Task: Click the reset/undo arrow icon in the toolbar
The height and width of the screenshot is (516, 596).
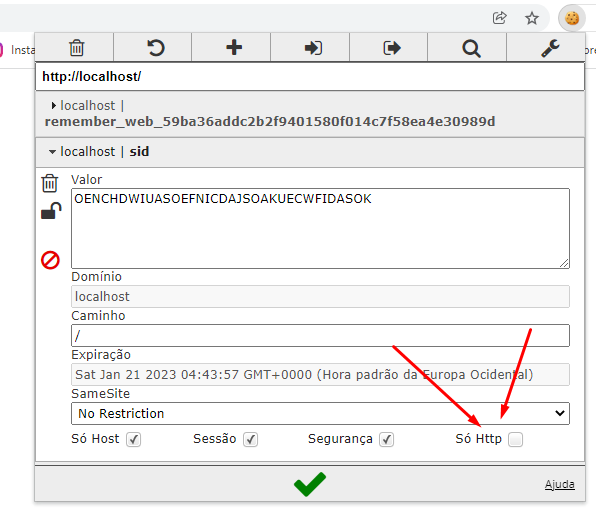Action: tap(155, 48)
